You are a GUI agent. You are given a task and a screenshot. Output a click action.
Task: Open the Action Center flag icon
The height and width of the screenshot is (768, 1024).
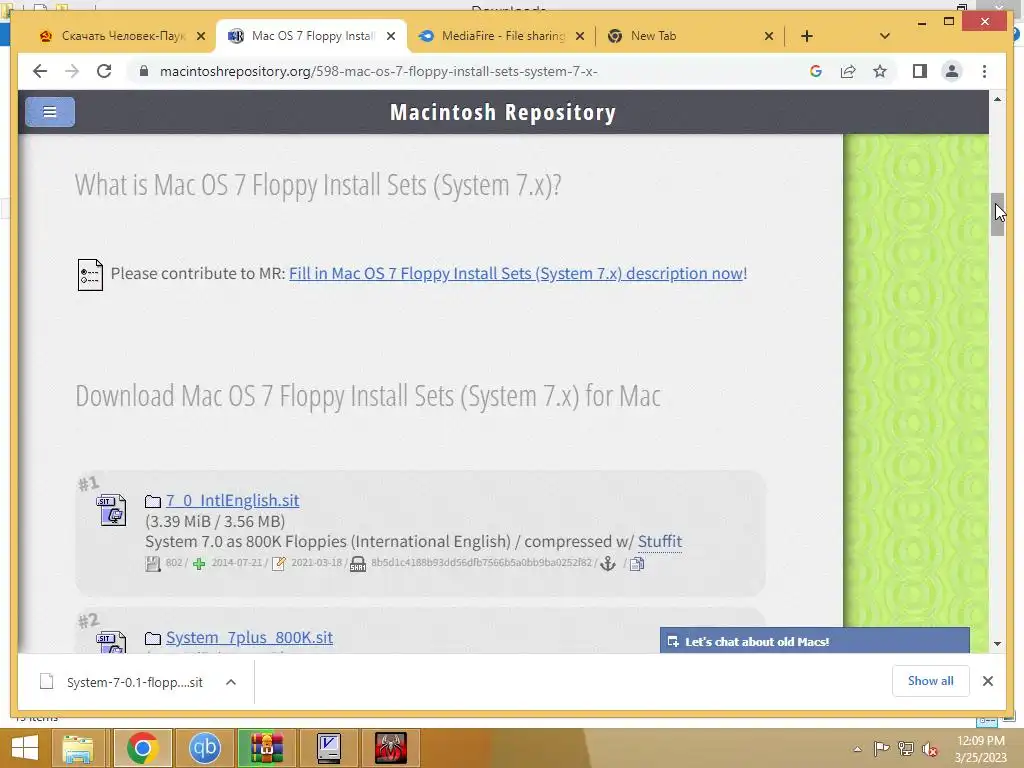881,749
